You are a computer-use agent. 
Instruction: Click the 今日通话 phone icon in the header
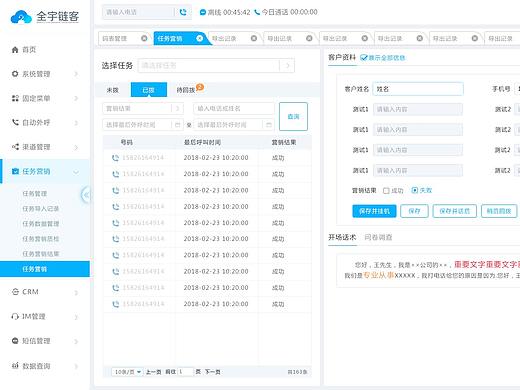point(257,12)
